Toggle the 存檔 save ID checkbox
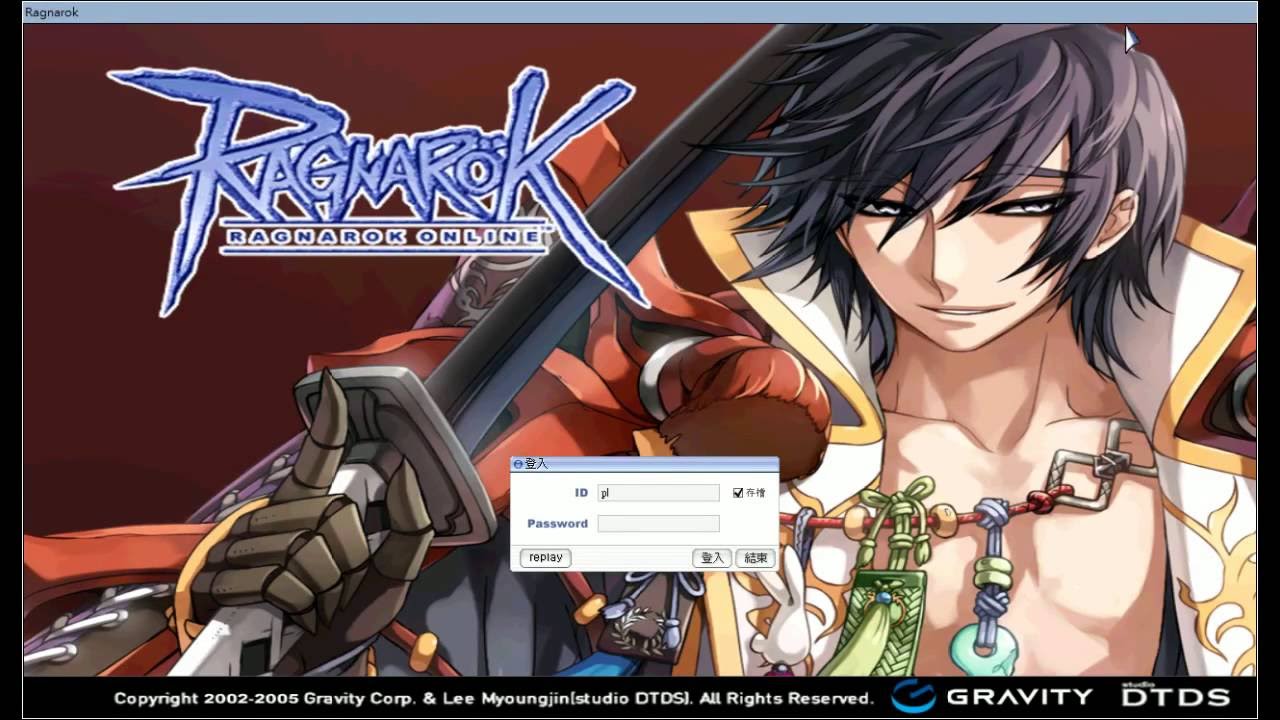1280x720 pixels. [x=738, y=493]
